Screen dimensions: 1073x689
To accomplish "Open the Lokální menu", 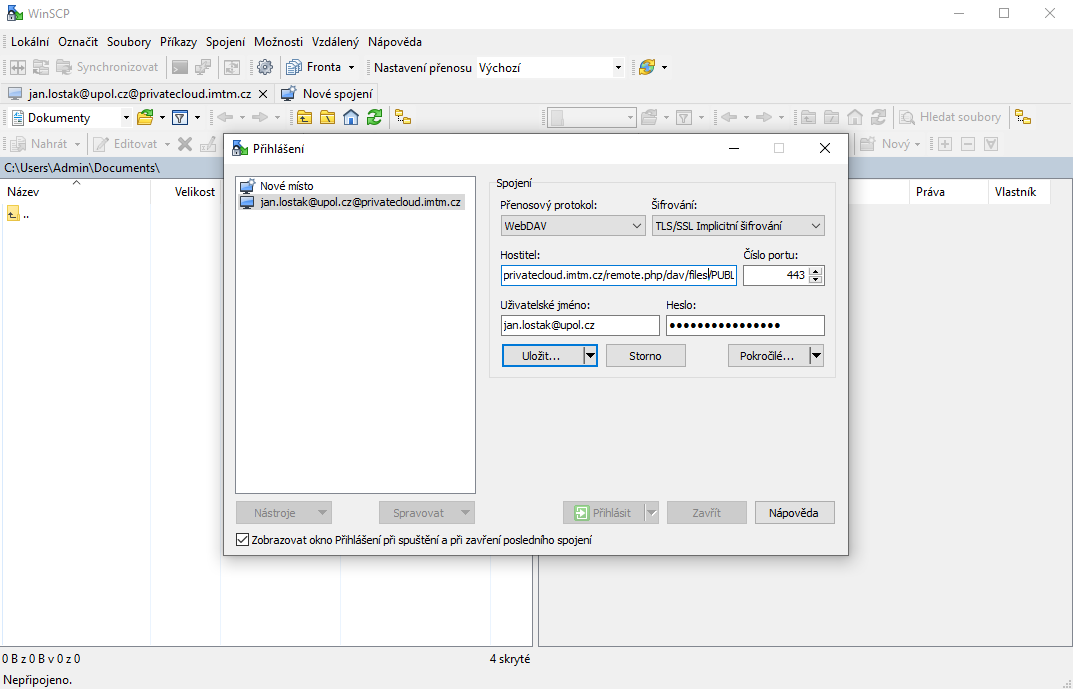I will coord(30,42).
